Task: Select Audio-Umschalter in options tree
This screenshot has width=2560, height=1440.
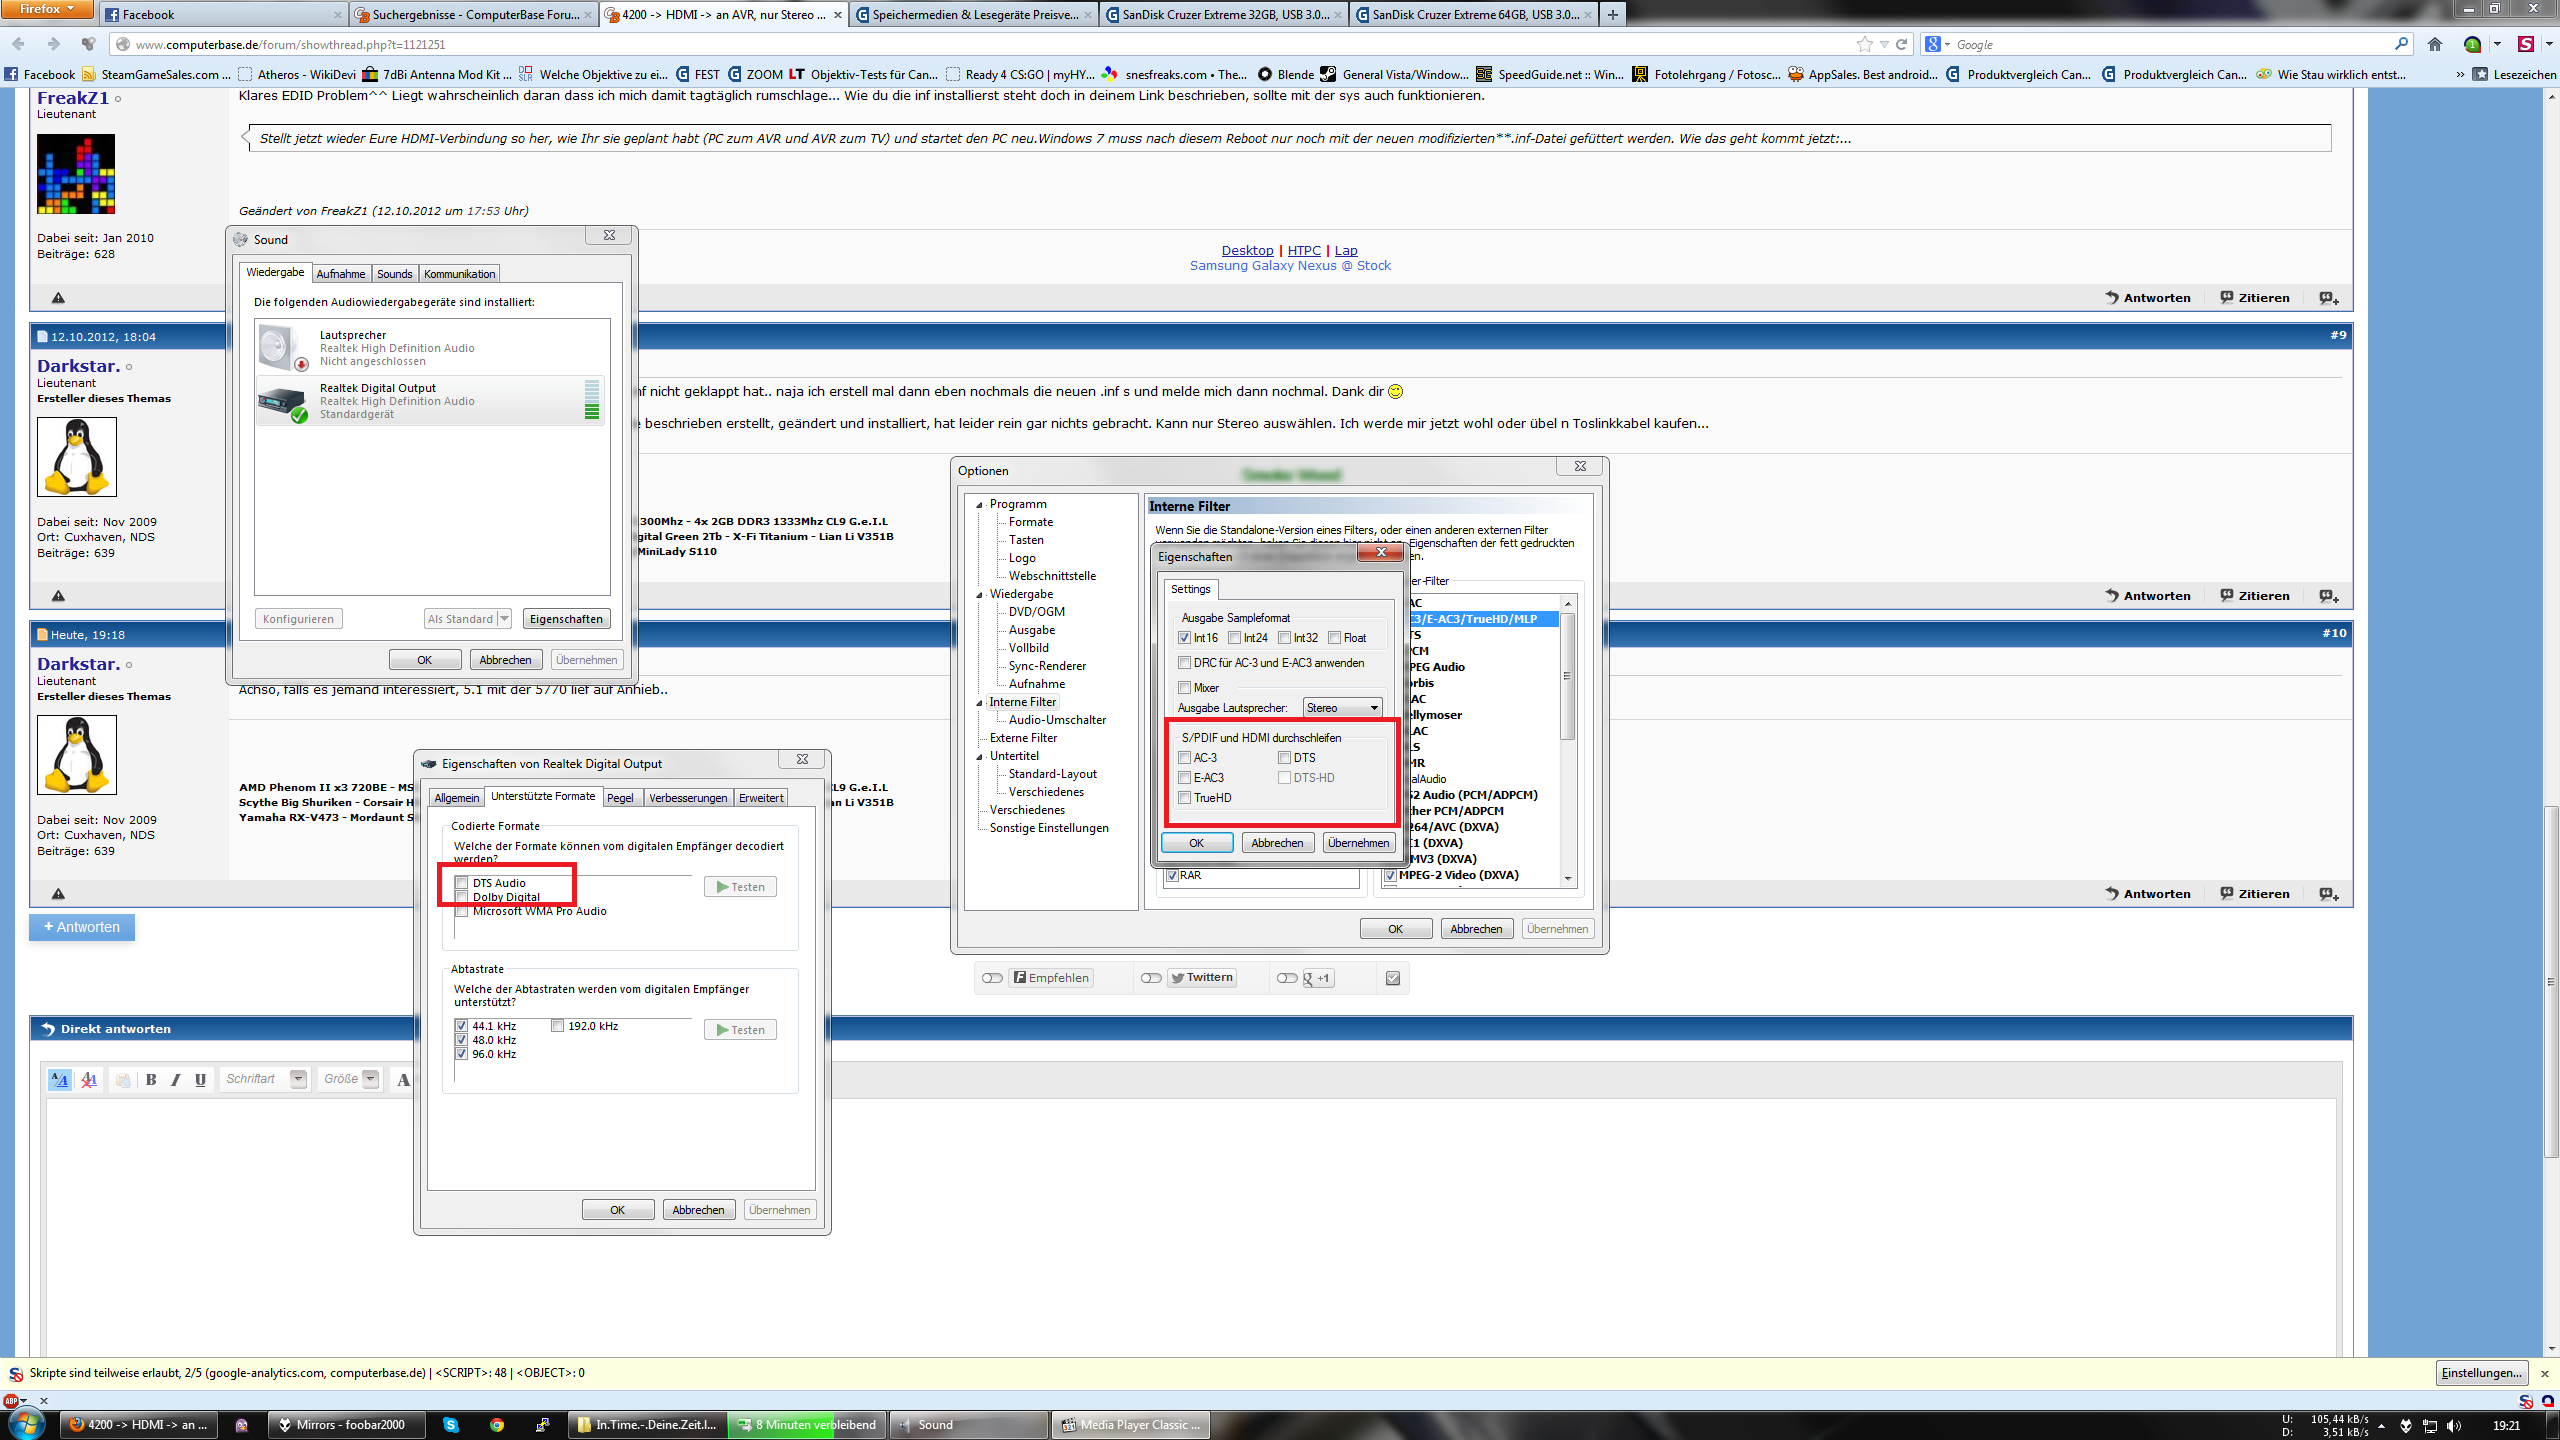Action: (1056, 720)
